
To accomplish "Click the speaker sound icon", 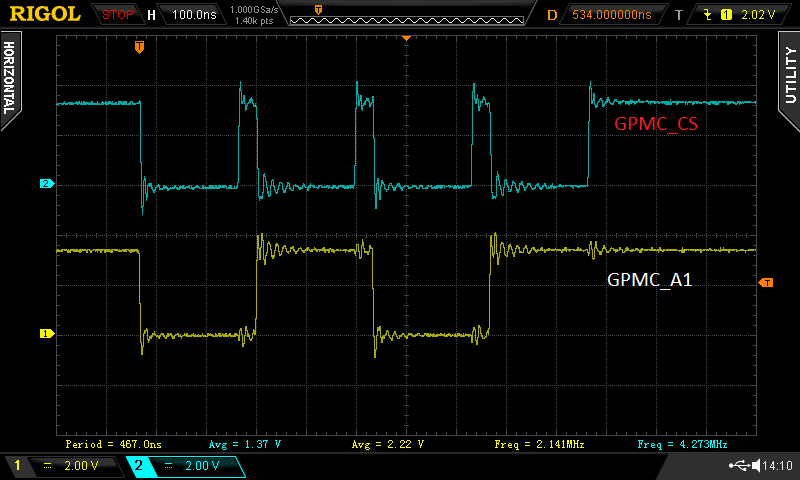I will pos(756,465).
